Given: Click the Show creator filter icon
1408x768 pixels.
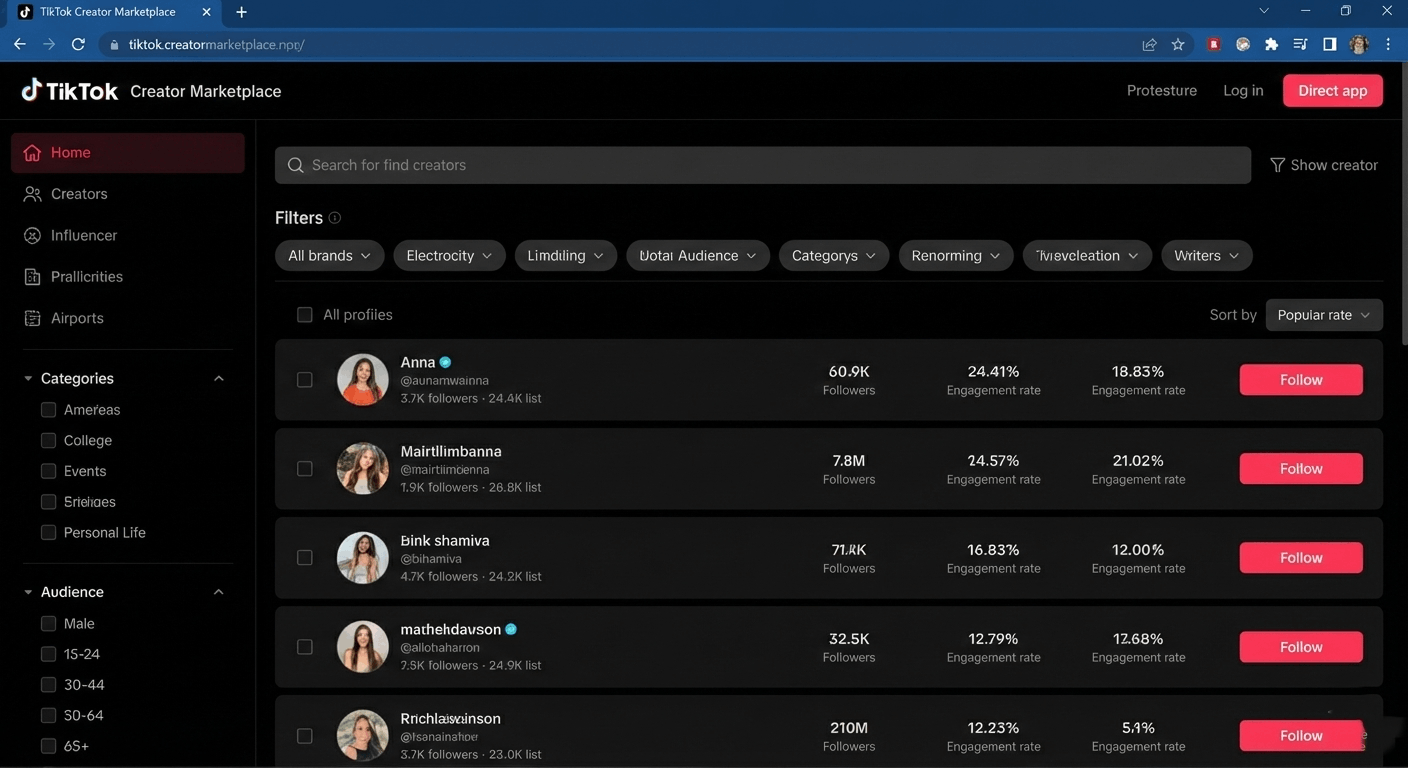Looking at the screenshot, I should tap(1277, 165).
